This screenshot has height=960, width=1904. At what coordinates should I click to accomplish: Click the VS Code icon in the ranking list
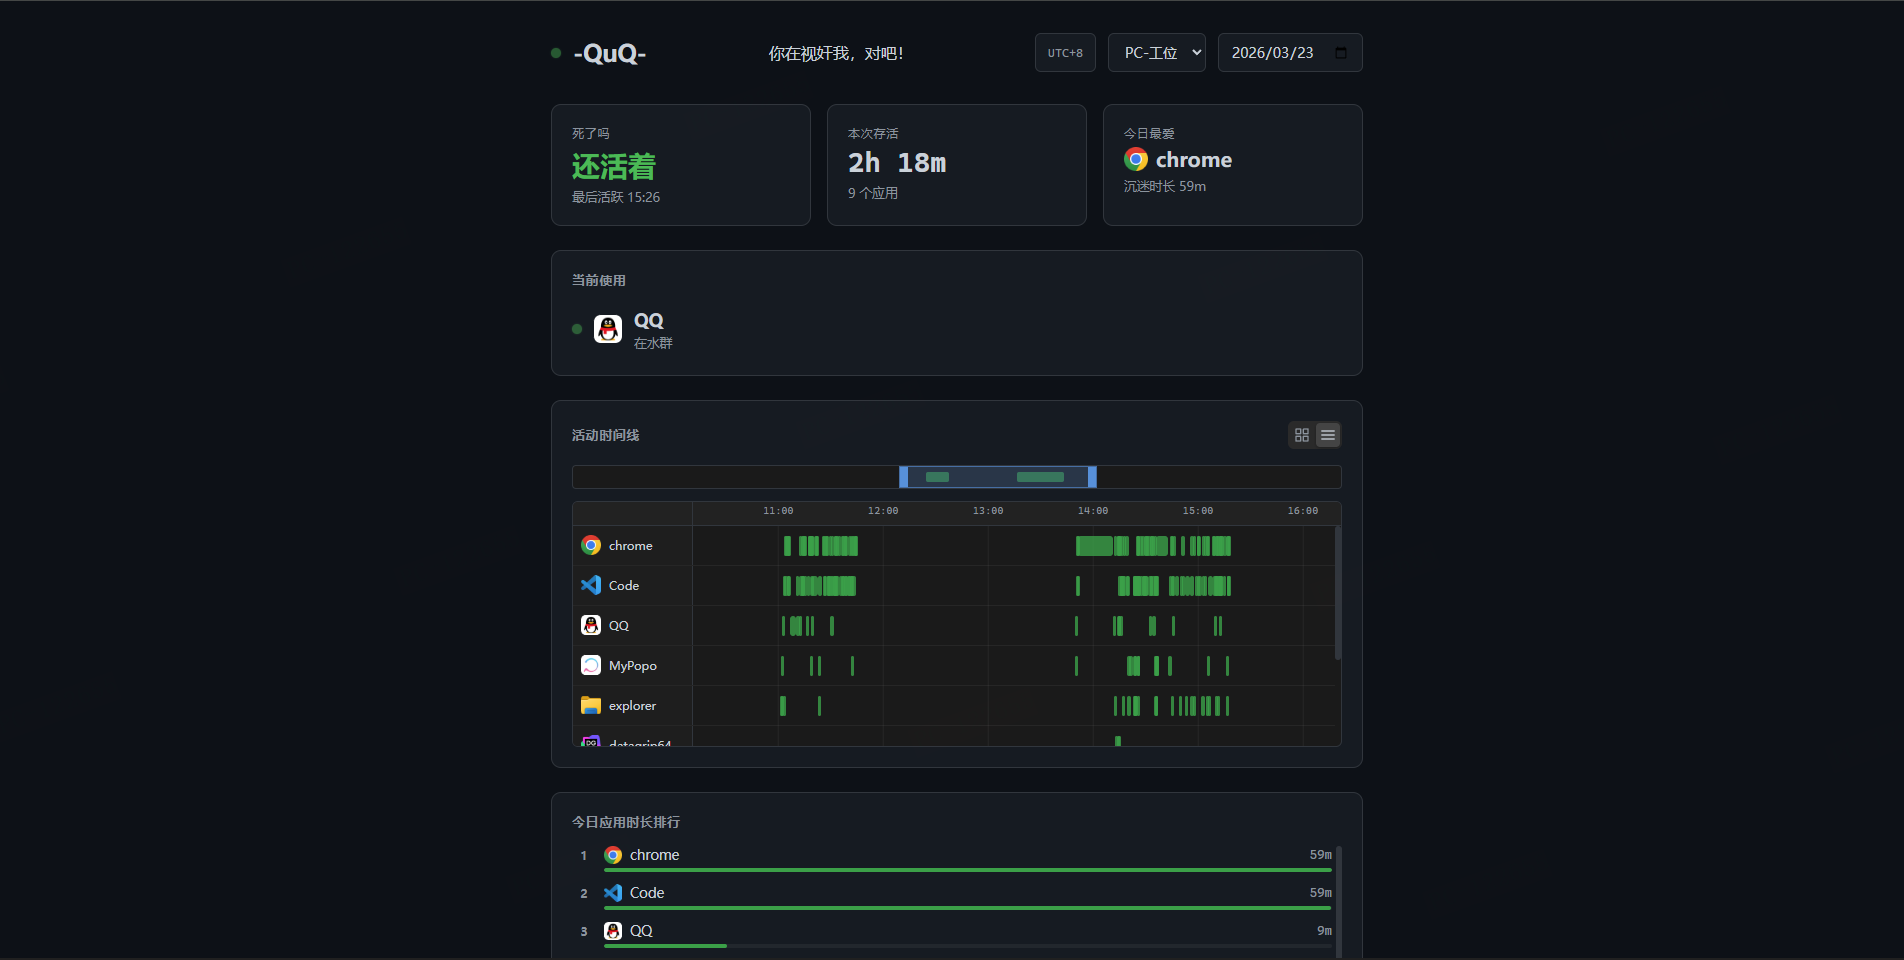coord(613,893)
